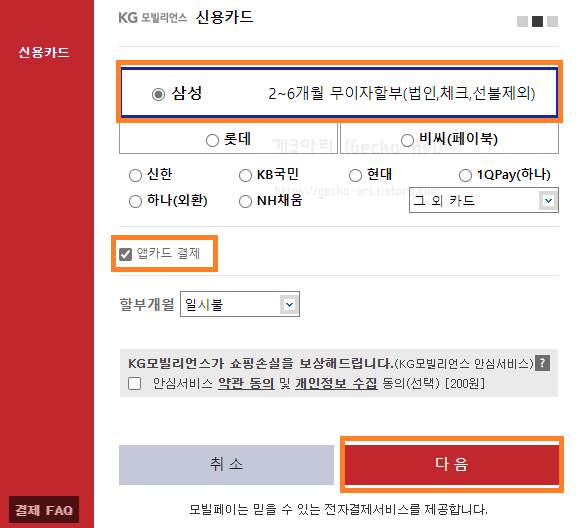The width and height of the screenshot is (580, 528).
Task: Click the question mark help icon
Action: click(x=543, y=363)
